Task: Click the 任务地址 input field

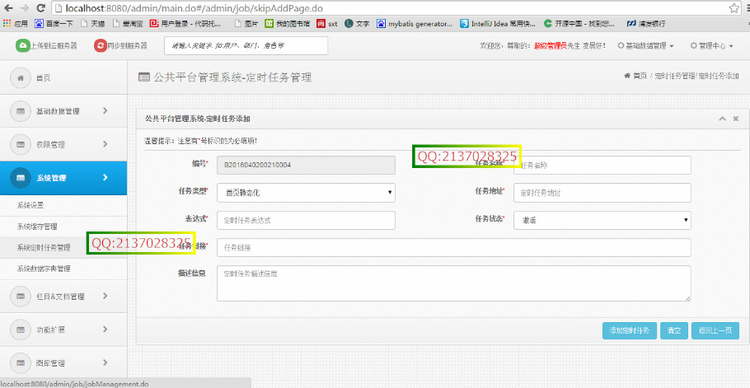Action: click(x=602, y=193)
